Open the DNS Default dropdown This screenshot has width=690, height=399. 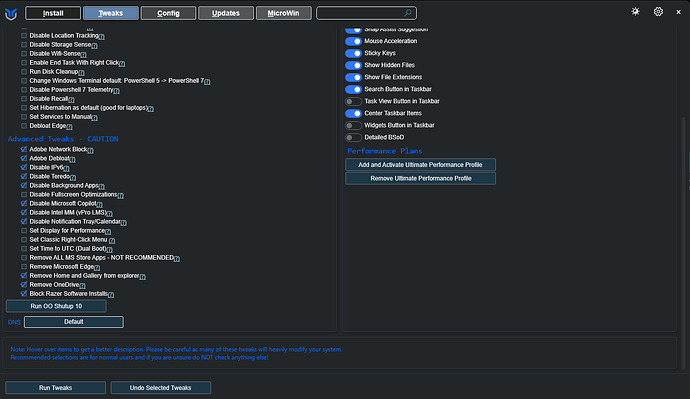click(73, 322)
